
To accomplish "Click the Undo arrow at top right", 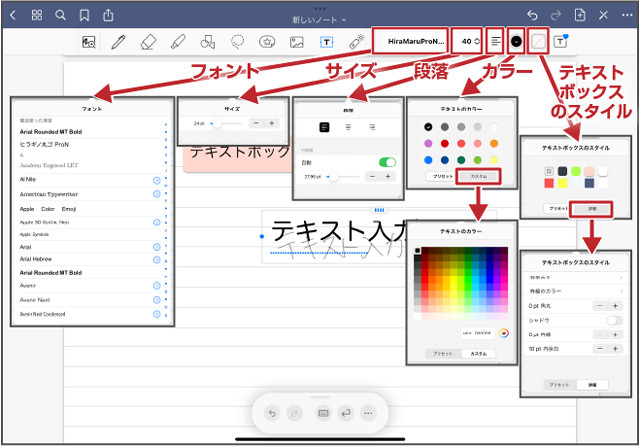I will pyautogui.click(x=531, y=15).
